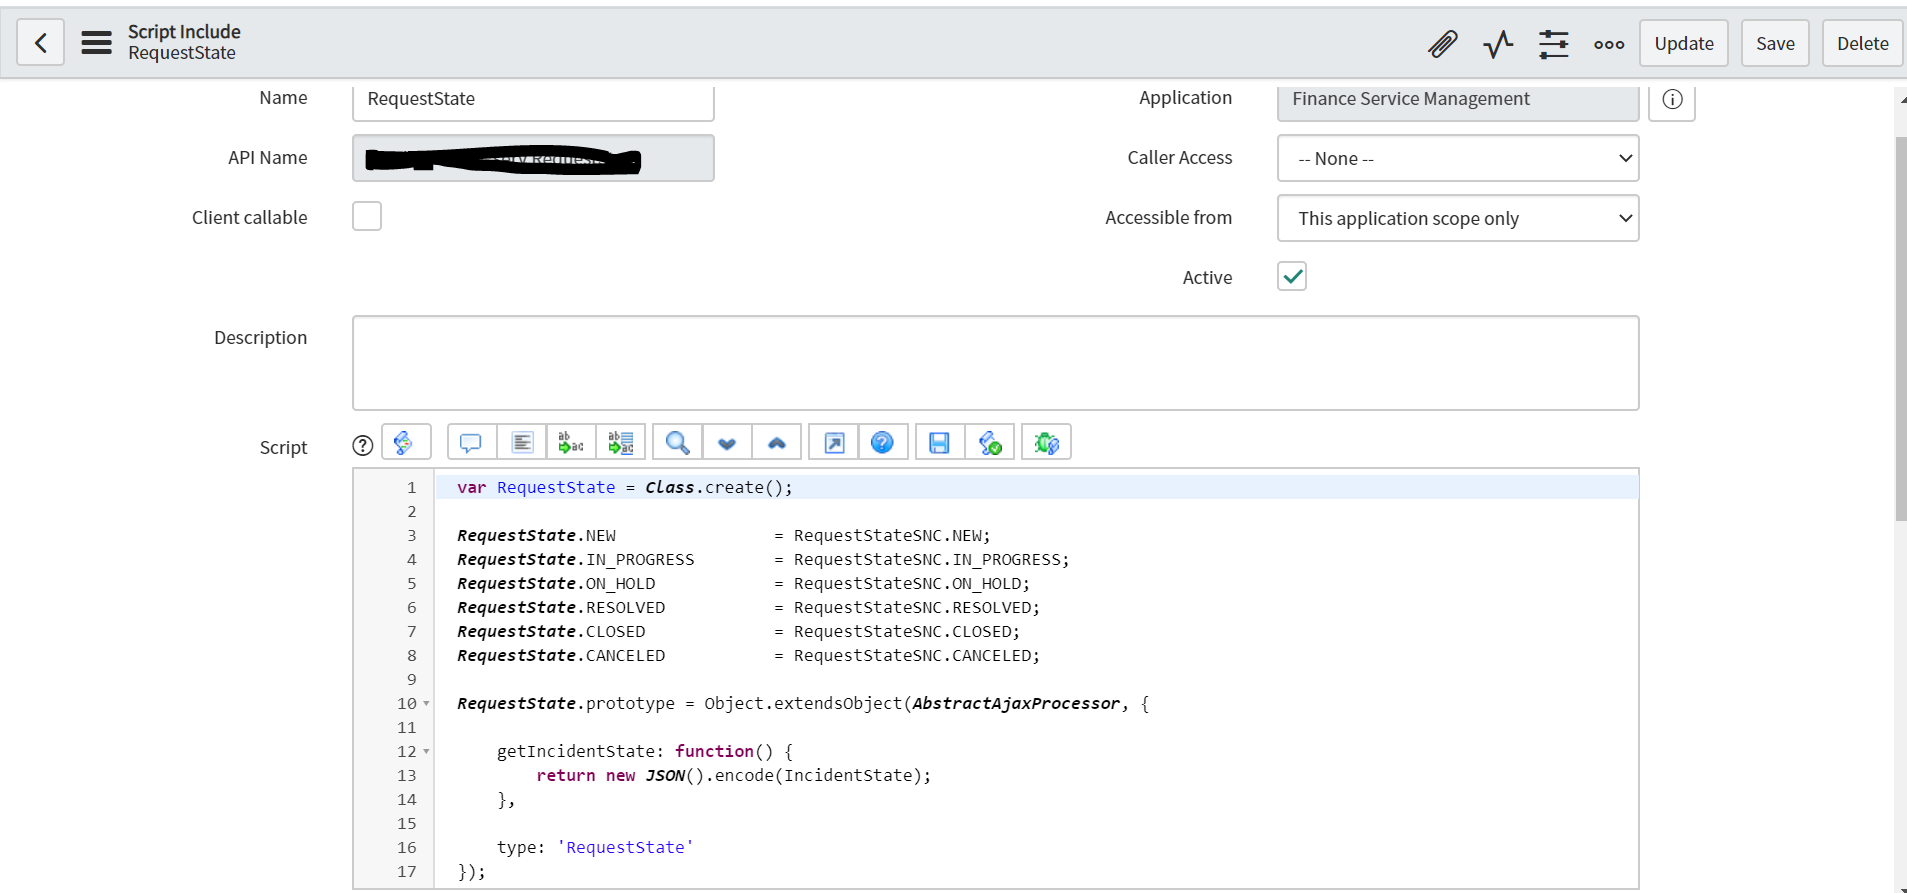Image resolution: width=1907 pixels, height=893 pixels.
Task: Click the redacted API Name field
Action: click(533, 158)
